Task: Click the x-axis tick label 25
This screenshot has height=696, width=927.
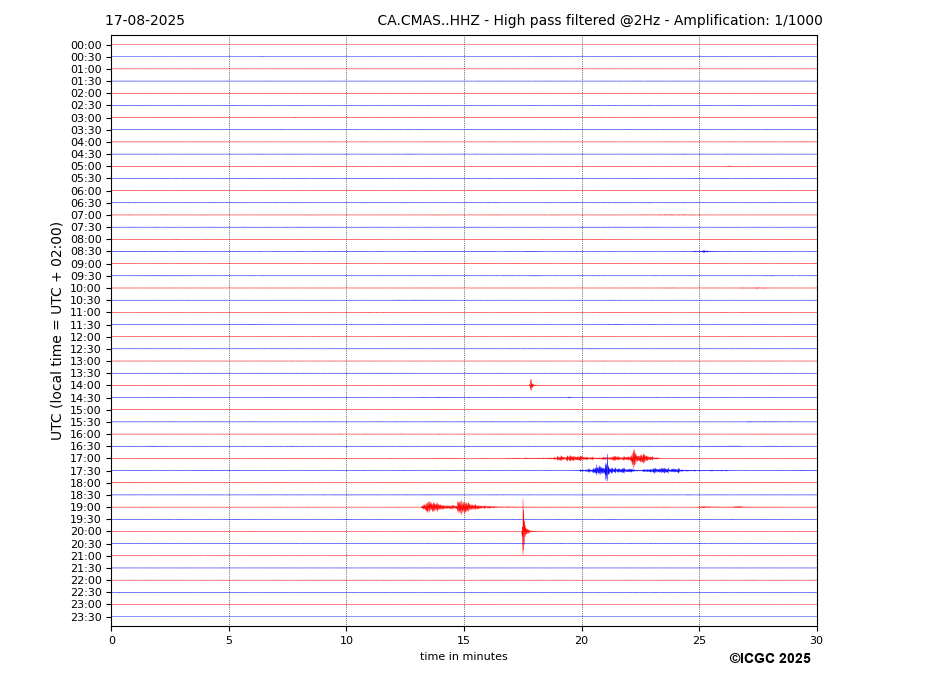Action: (x=699, y=640)
